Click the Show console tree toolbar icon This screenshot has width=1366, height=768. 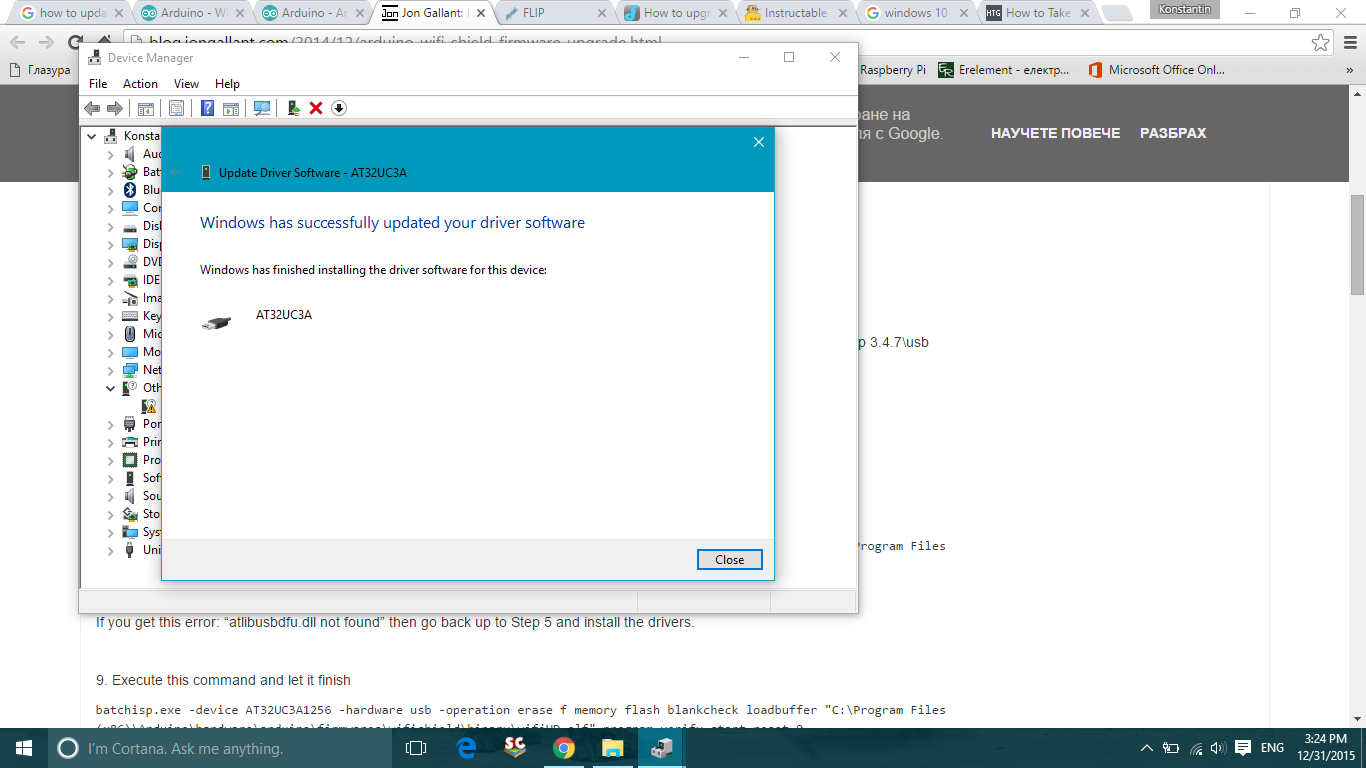pos(146,107)
